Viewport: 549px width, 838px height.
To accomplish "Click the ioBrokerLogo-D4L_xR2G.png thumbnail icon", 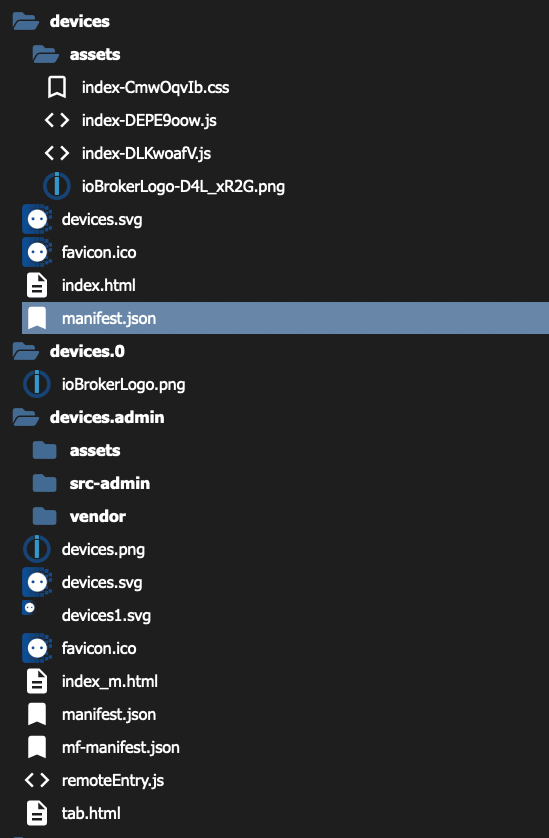I will click(57, 186).
